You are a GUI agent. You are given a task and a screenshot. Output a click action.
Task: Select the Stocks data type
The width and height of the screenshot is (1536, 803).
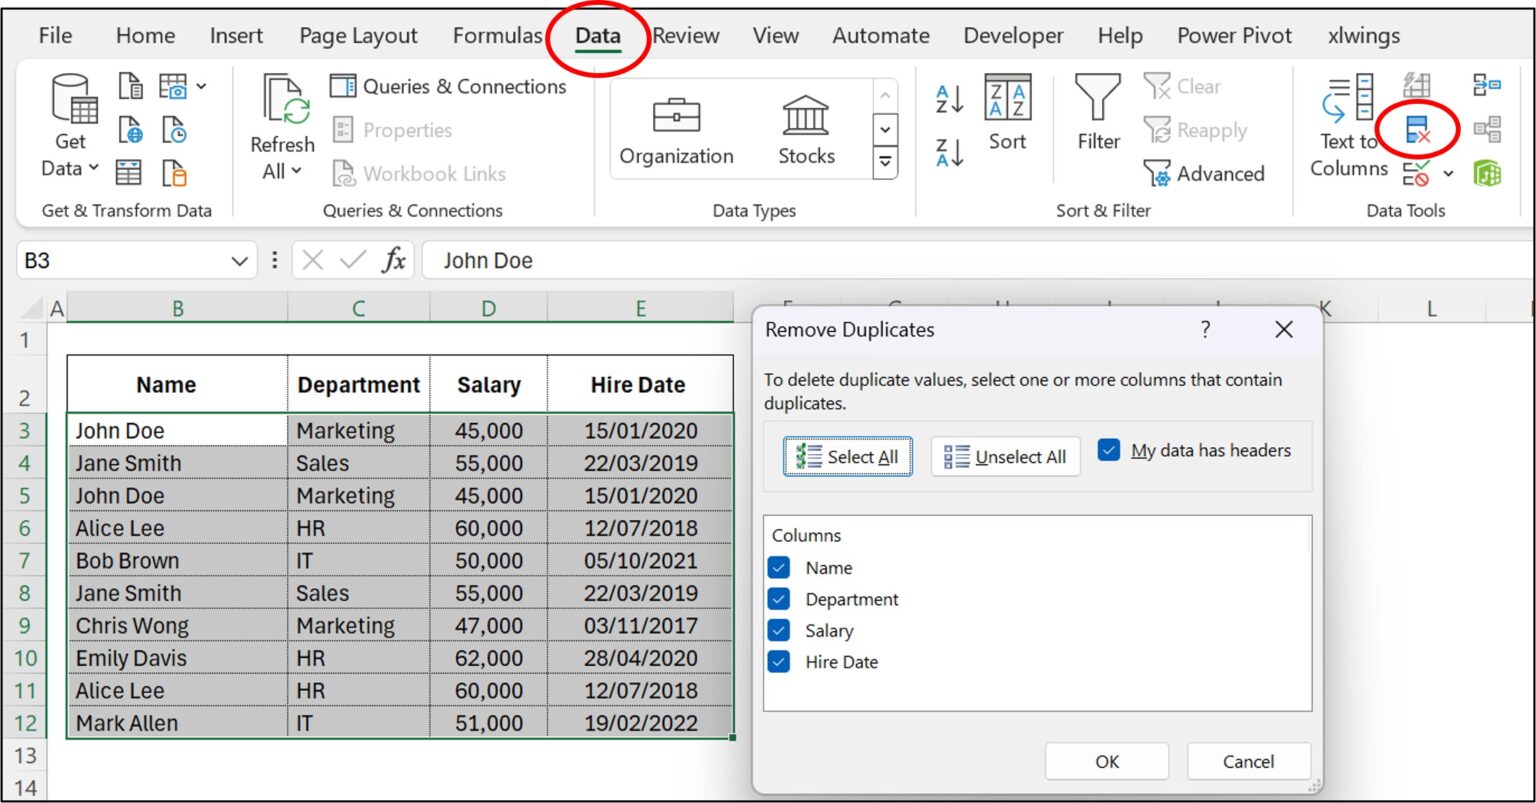pos(806,130)
